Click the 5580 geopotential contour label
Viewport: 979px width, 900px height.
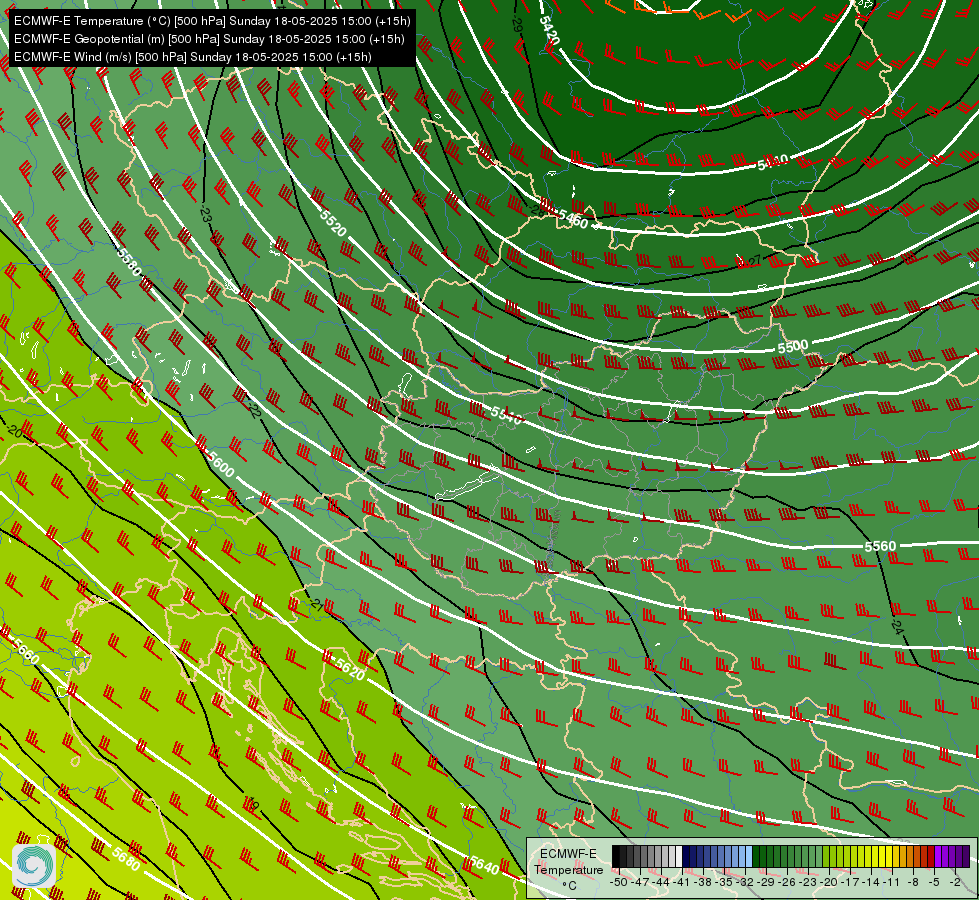129,262
